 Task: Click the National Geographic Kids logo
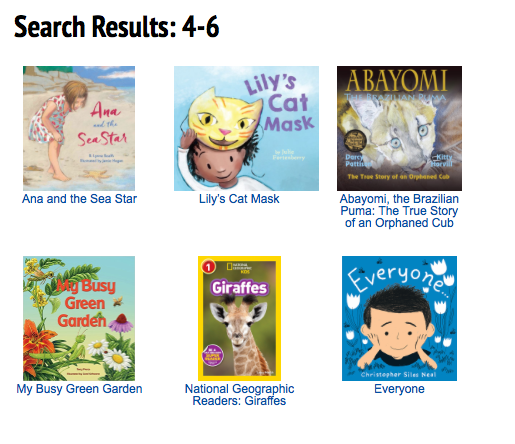coord(239,267)
